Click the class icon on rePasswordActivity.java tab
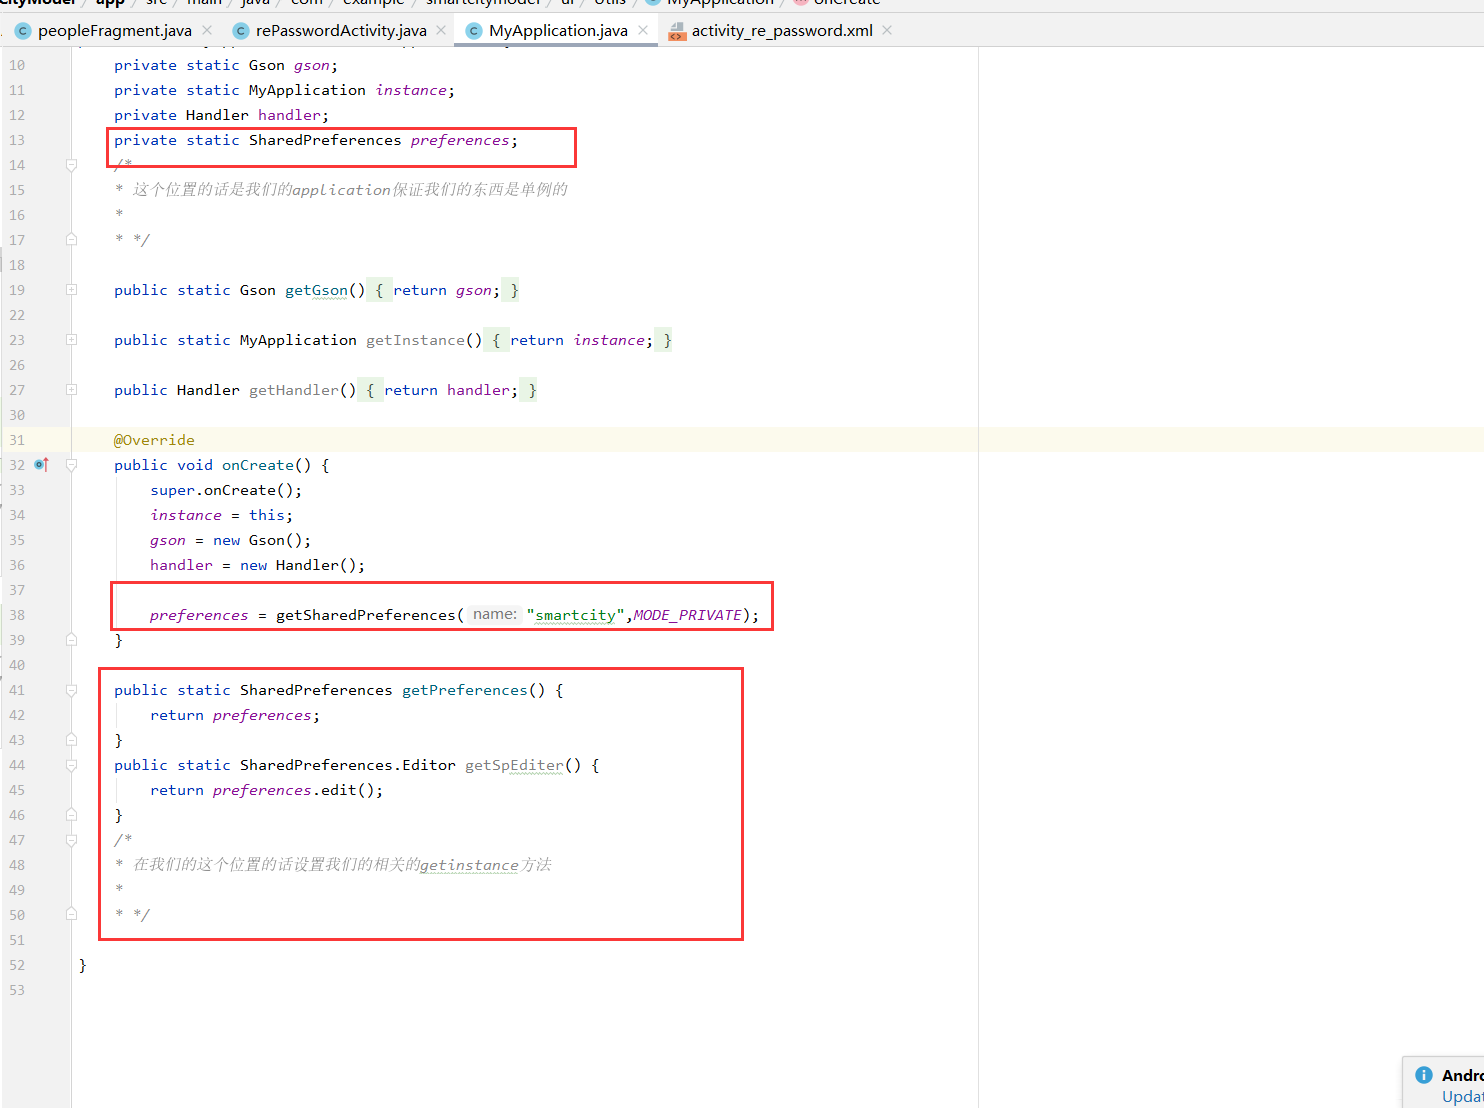Screen dimensions: 1484x1108 240,30
